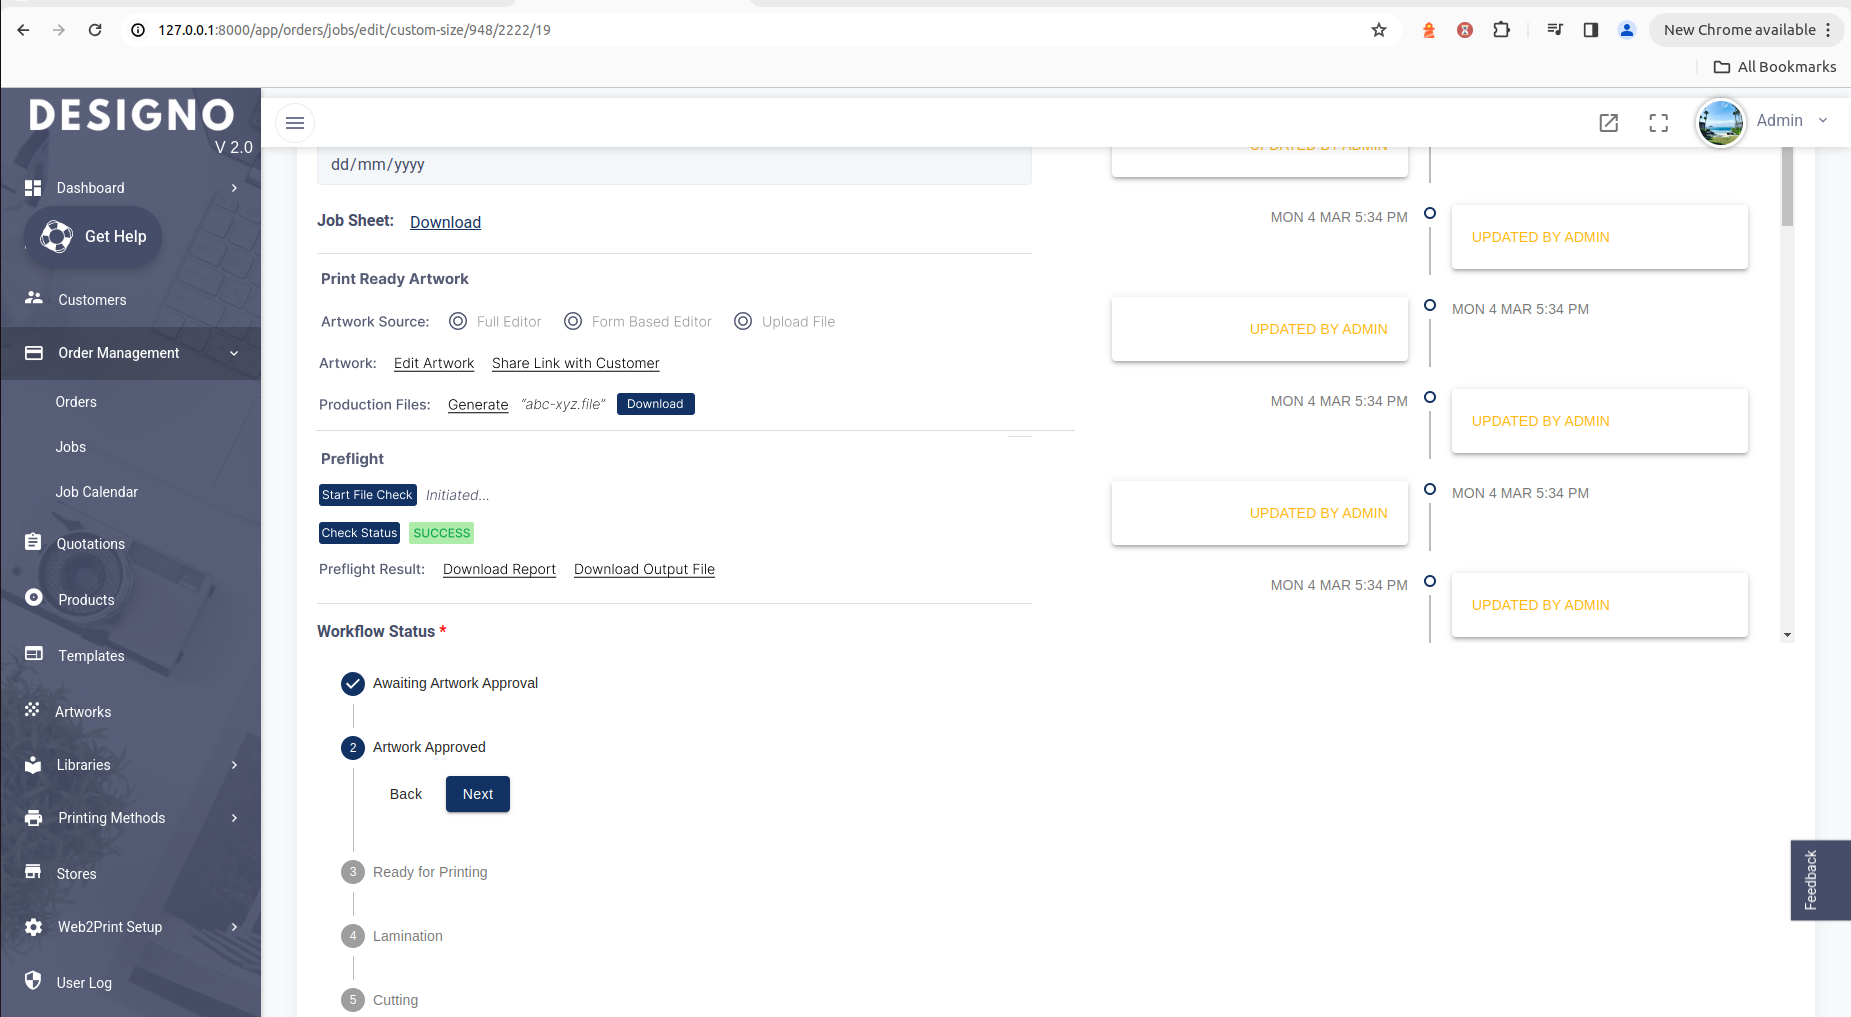
Task: Click the Libraries book icon
Action: click(x=33, y=765)
